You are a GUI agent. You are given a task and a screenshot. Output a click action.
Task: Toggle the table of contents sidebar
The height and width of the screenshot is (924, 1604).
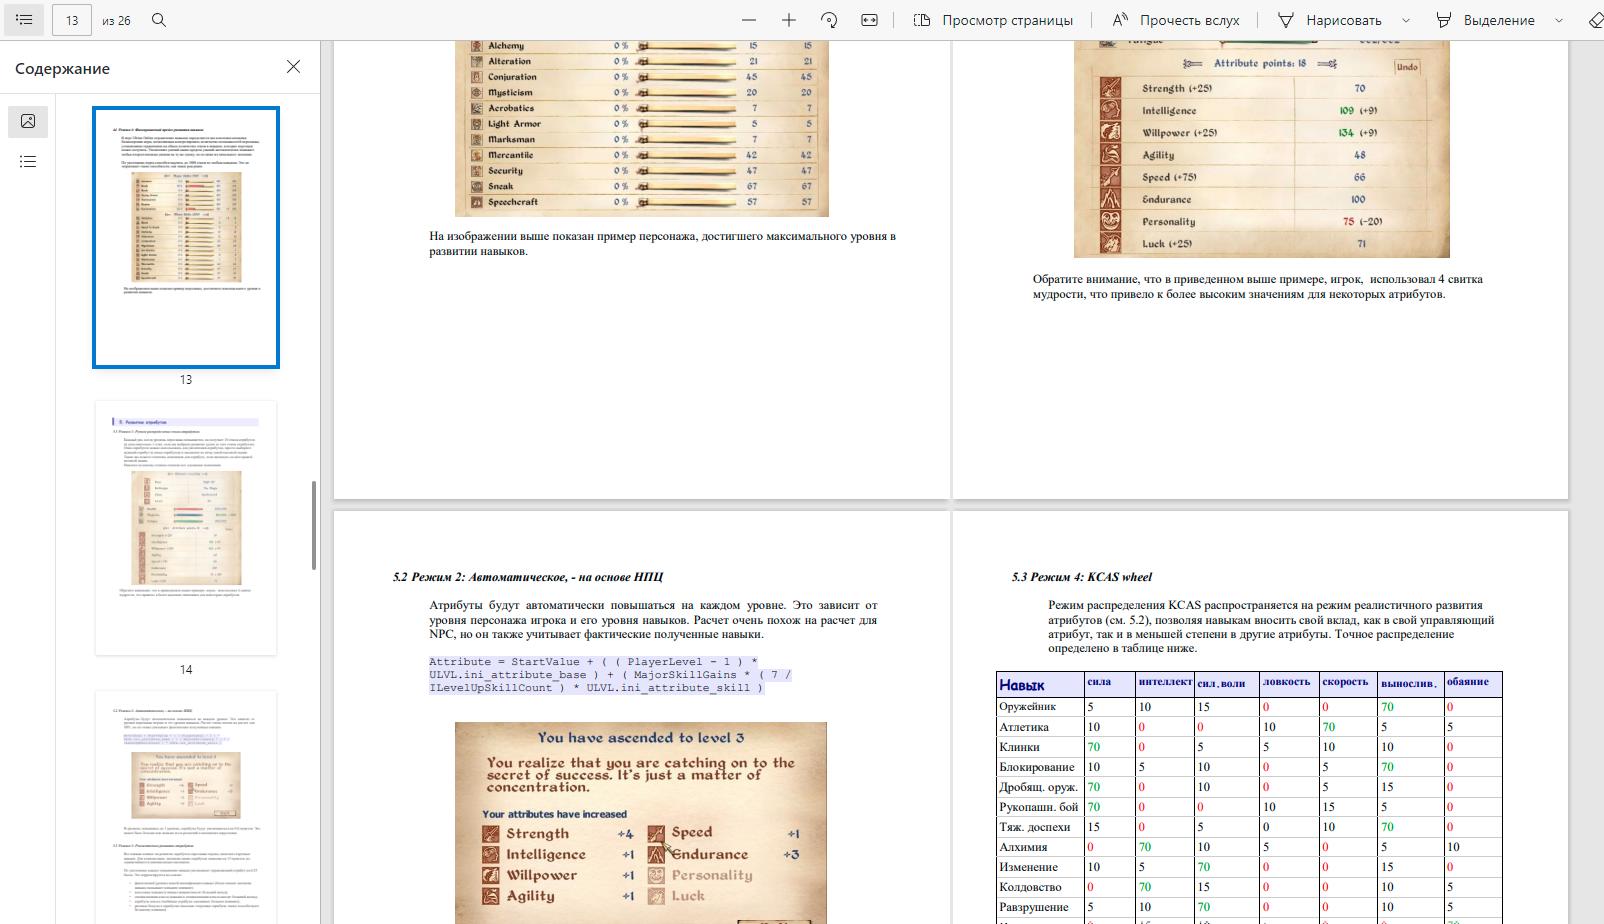pos(25,20)
